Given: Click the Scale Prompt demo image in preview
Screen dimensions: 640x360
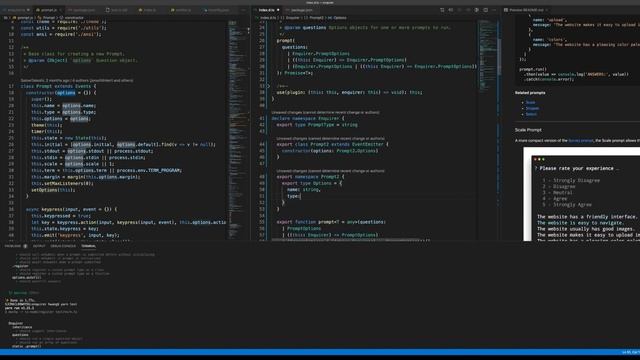Looking at the screenshot, I should click(x=582, y=194).
